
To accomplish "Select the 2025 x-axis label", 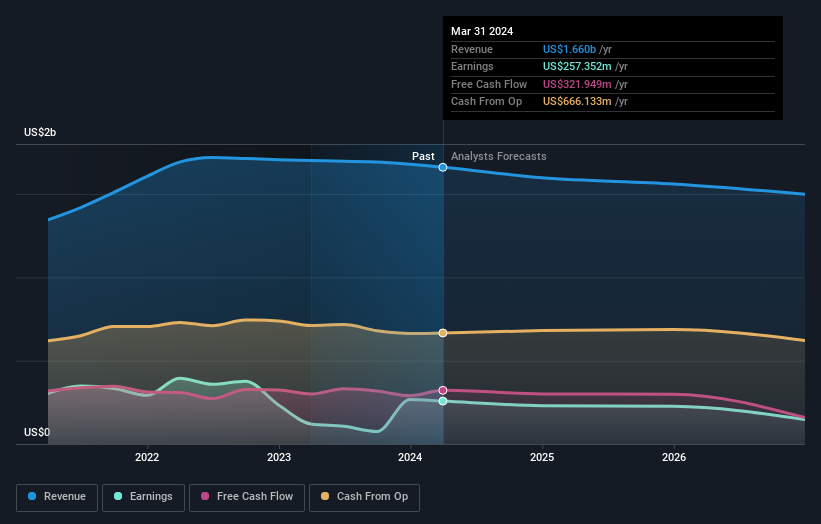I will coord(542,457).
